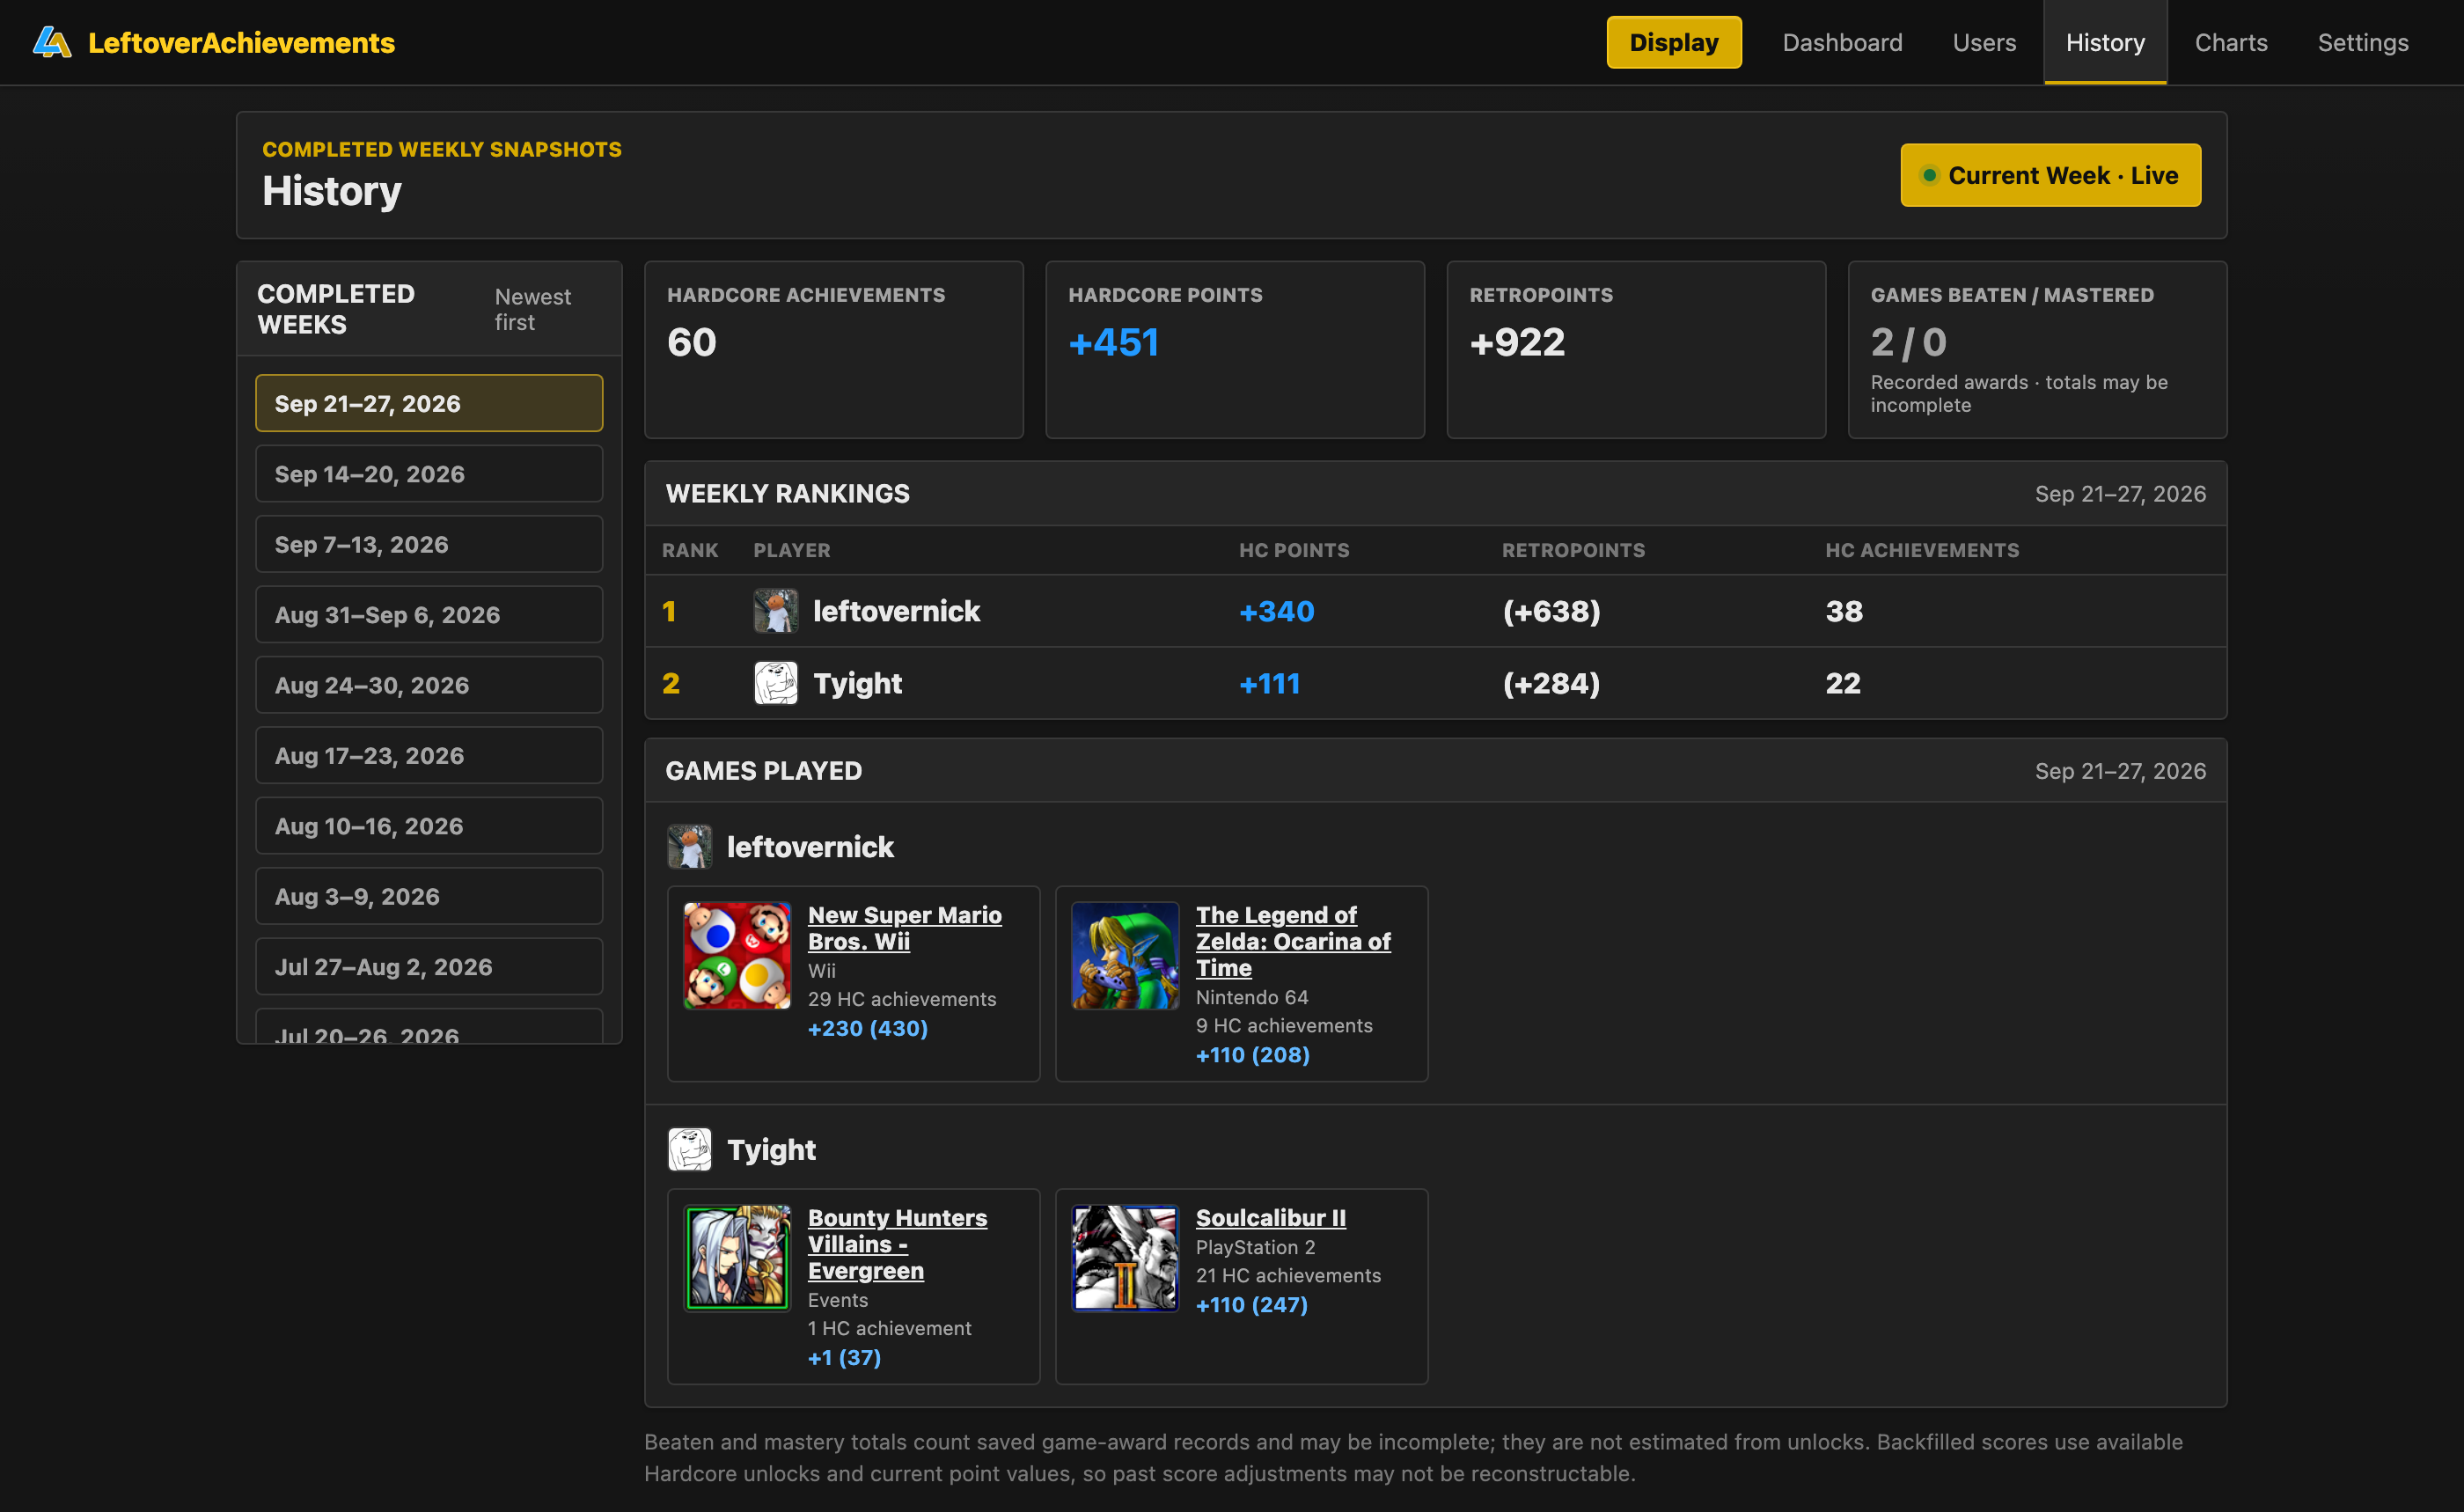Click the LeftoverAchievements logo icon
2464x1512 pixels.
click(52, 42)
